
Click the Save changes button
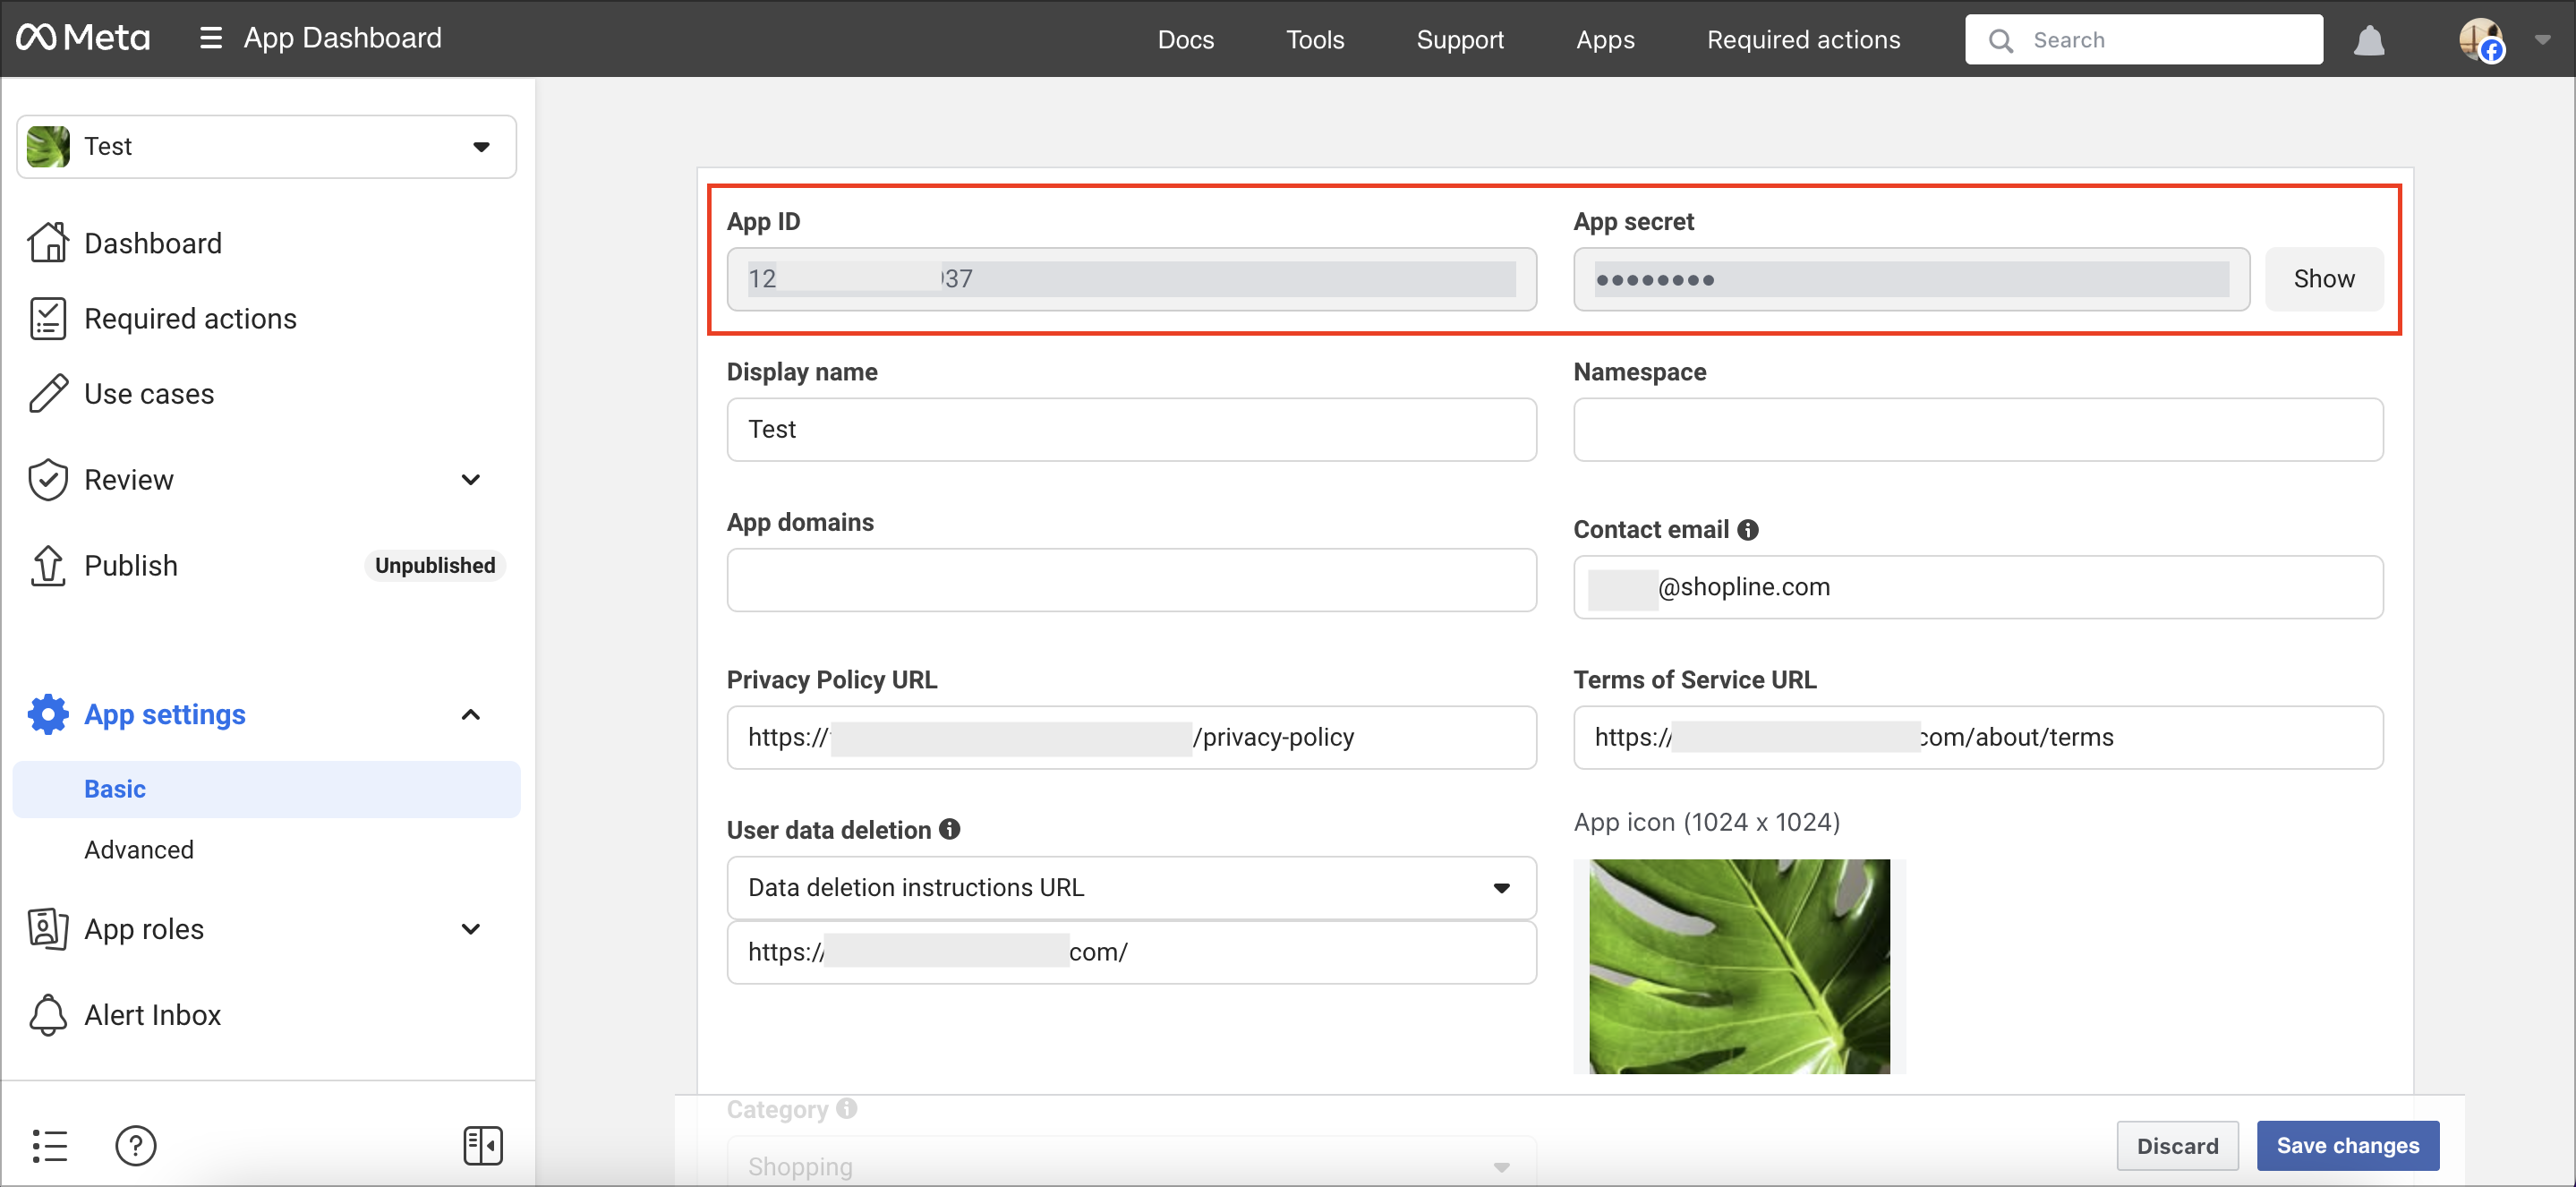coord(2348,1146)
